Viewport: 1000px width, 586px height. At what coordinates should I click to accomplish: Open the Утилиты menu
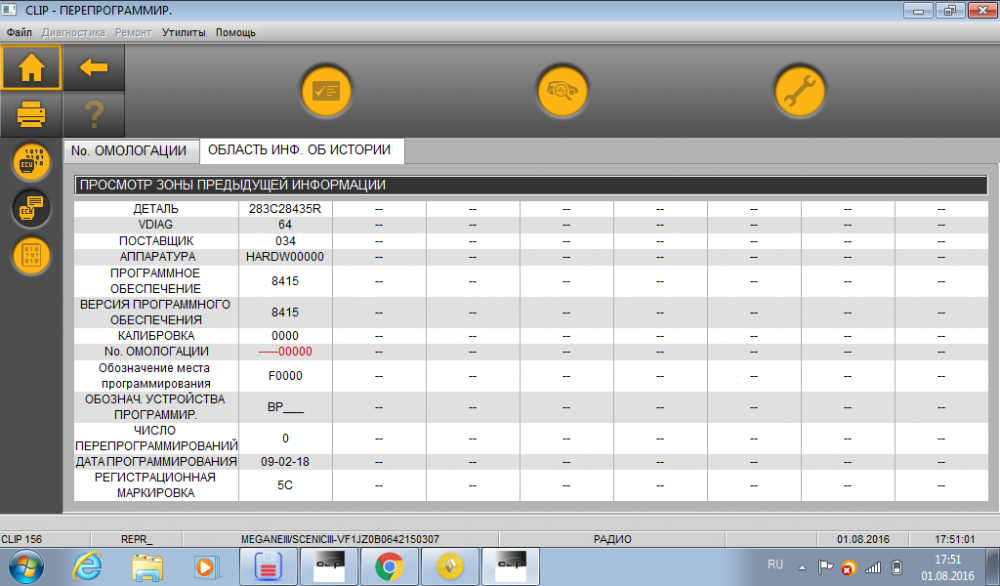(x=184, y=33)
